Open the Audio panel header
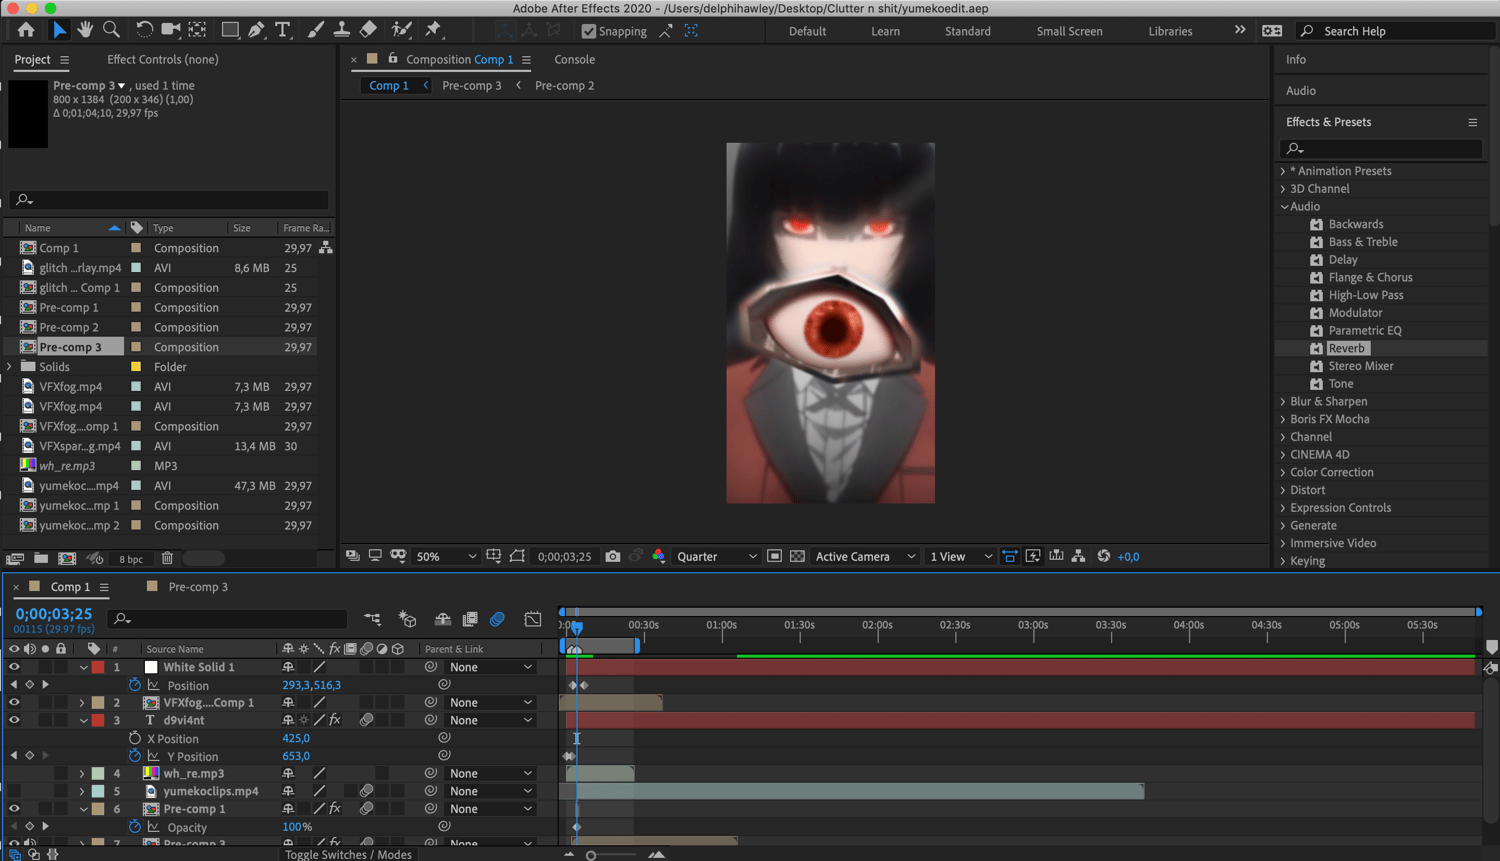 pos(1301,90)
